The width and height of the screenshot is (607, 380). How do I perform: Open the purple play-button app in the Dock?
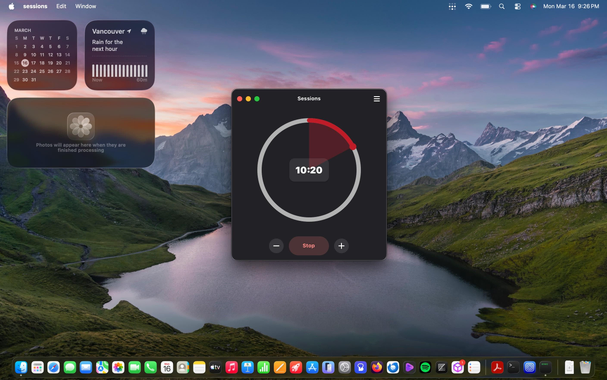click(x=409, y=367)
